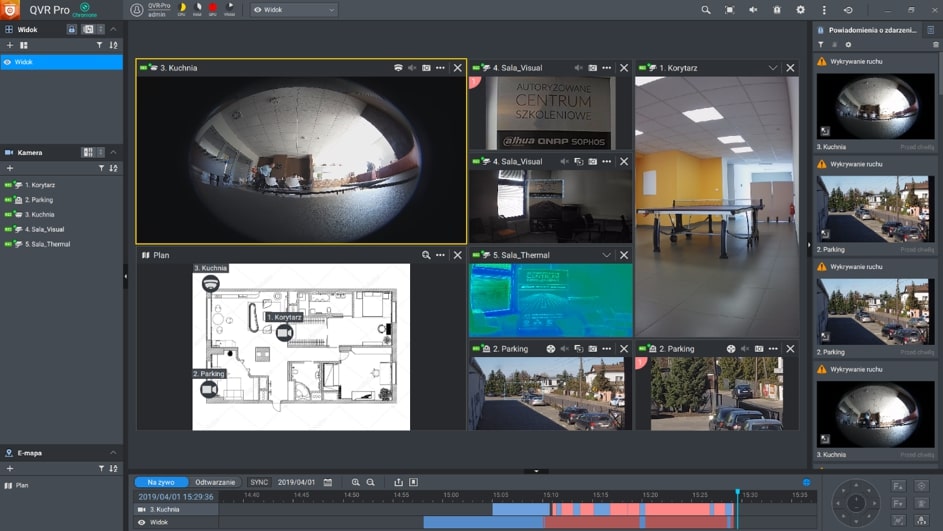Viewport: 943px width, 531px height.
Task: Click the Plan entry under E-mapa
Action: [22, 485]
